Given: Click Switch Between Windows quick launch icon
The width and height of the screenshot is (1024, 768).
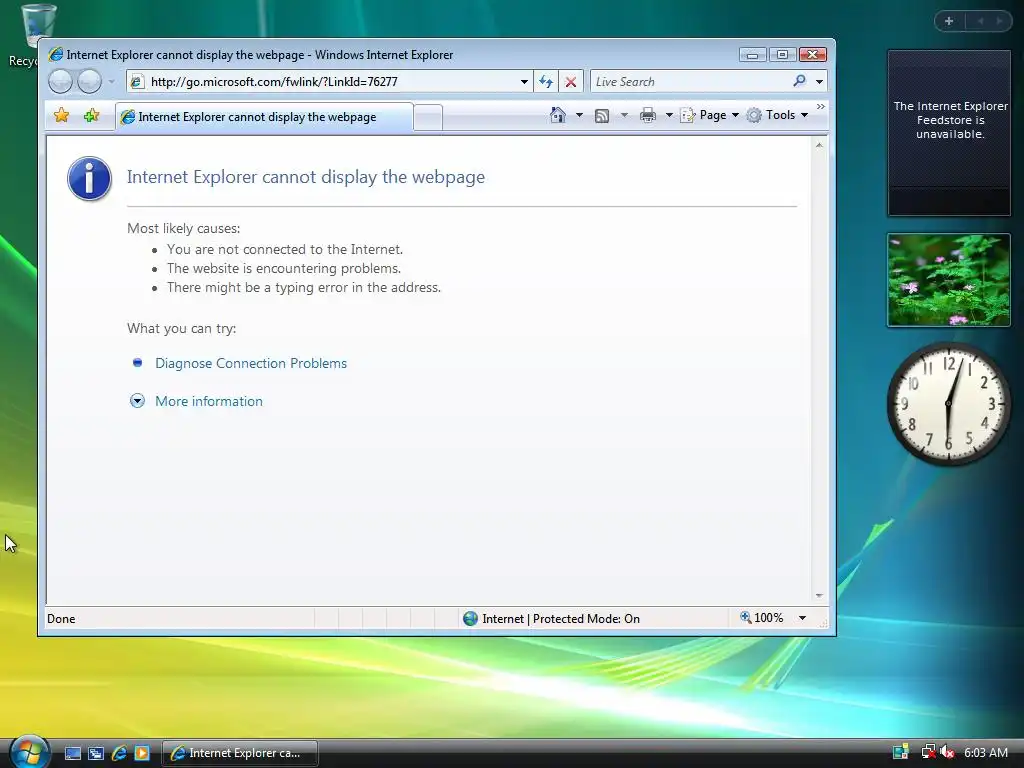Looking at the screenshot, I should coord(96,753).
